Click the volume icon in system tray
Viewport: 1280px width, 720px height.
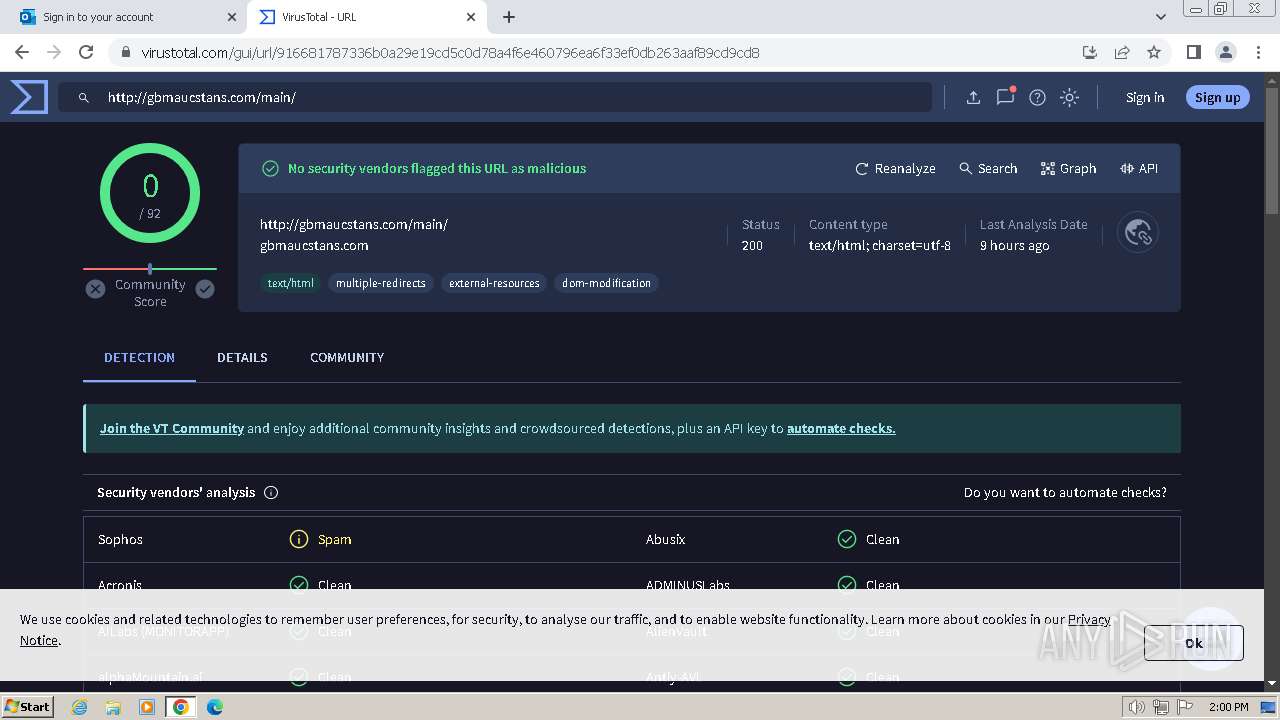[x=1137, y=707]
